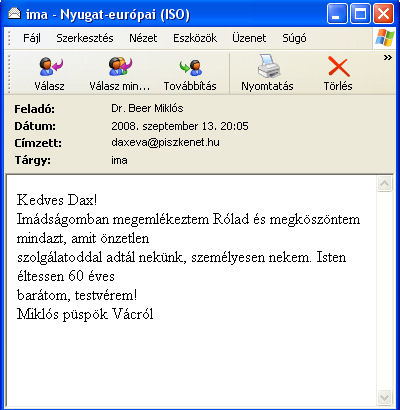This screenshot has height=410, width=400.
Task: Click the Windows flag logo
Action: click(385, 38)
